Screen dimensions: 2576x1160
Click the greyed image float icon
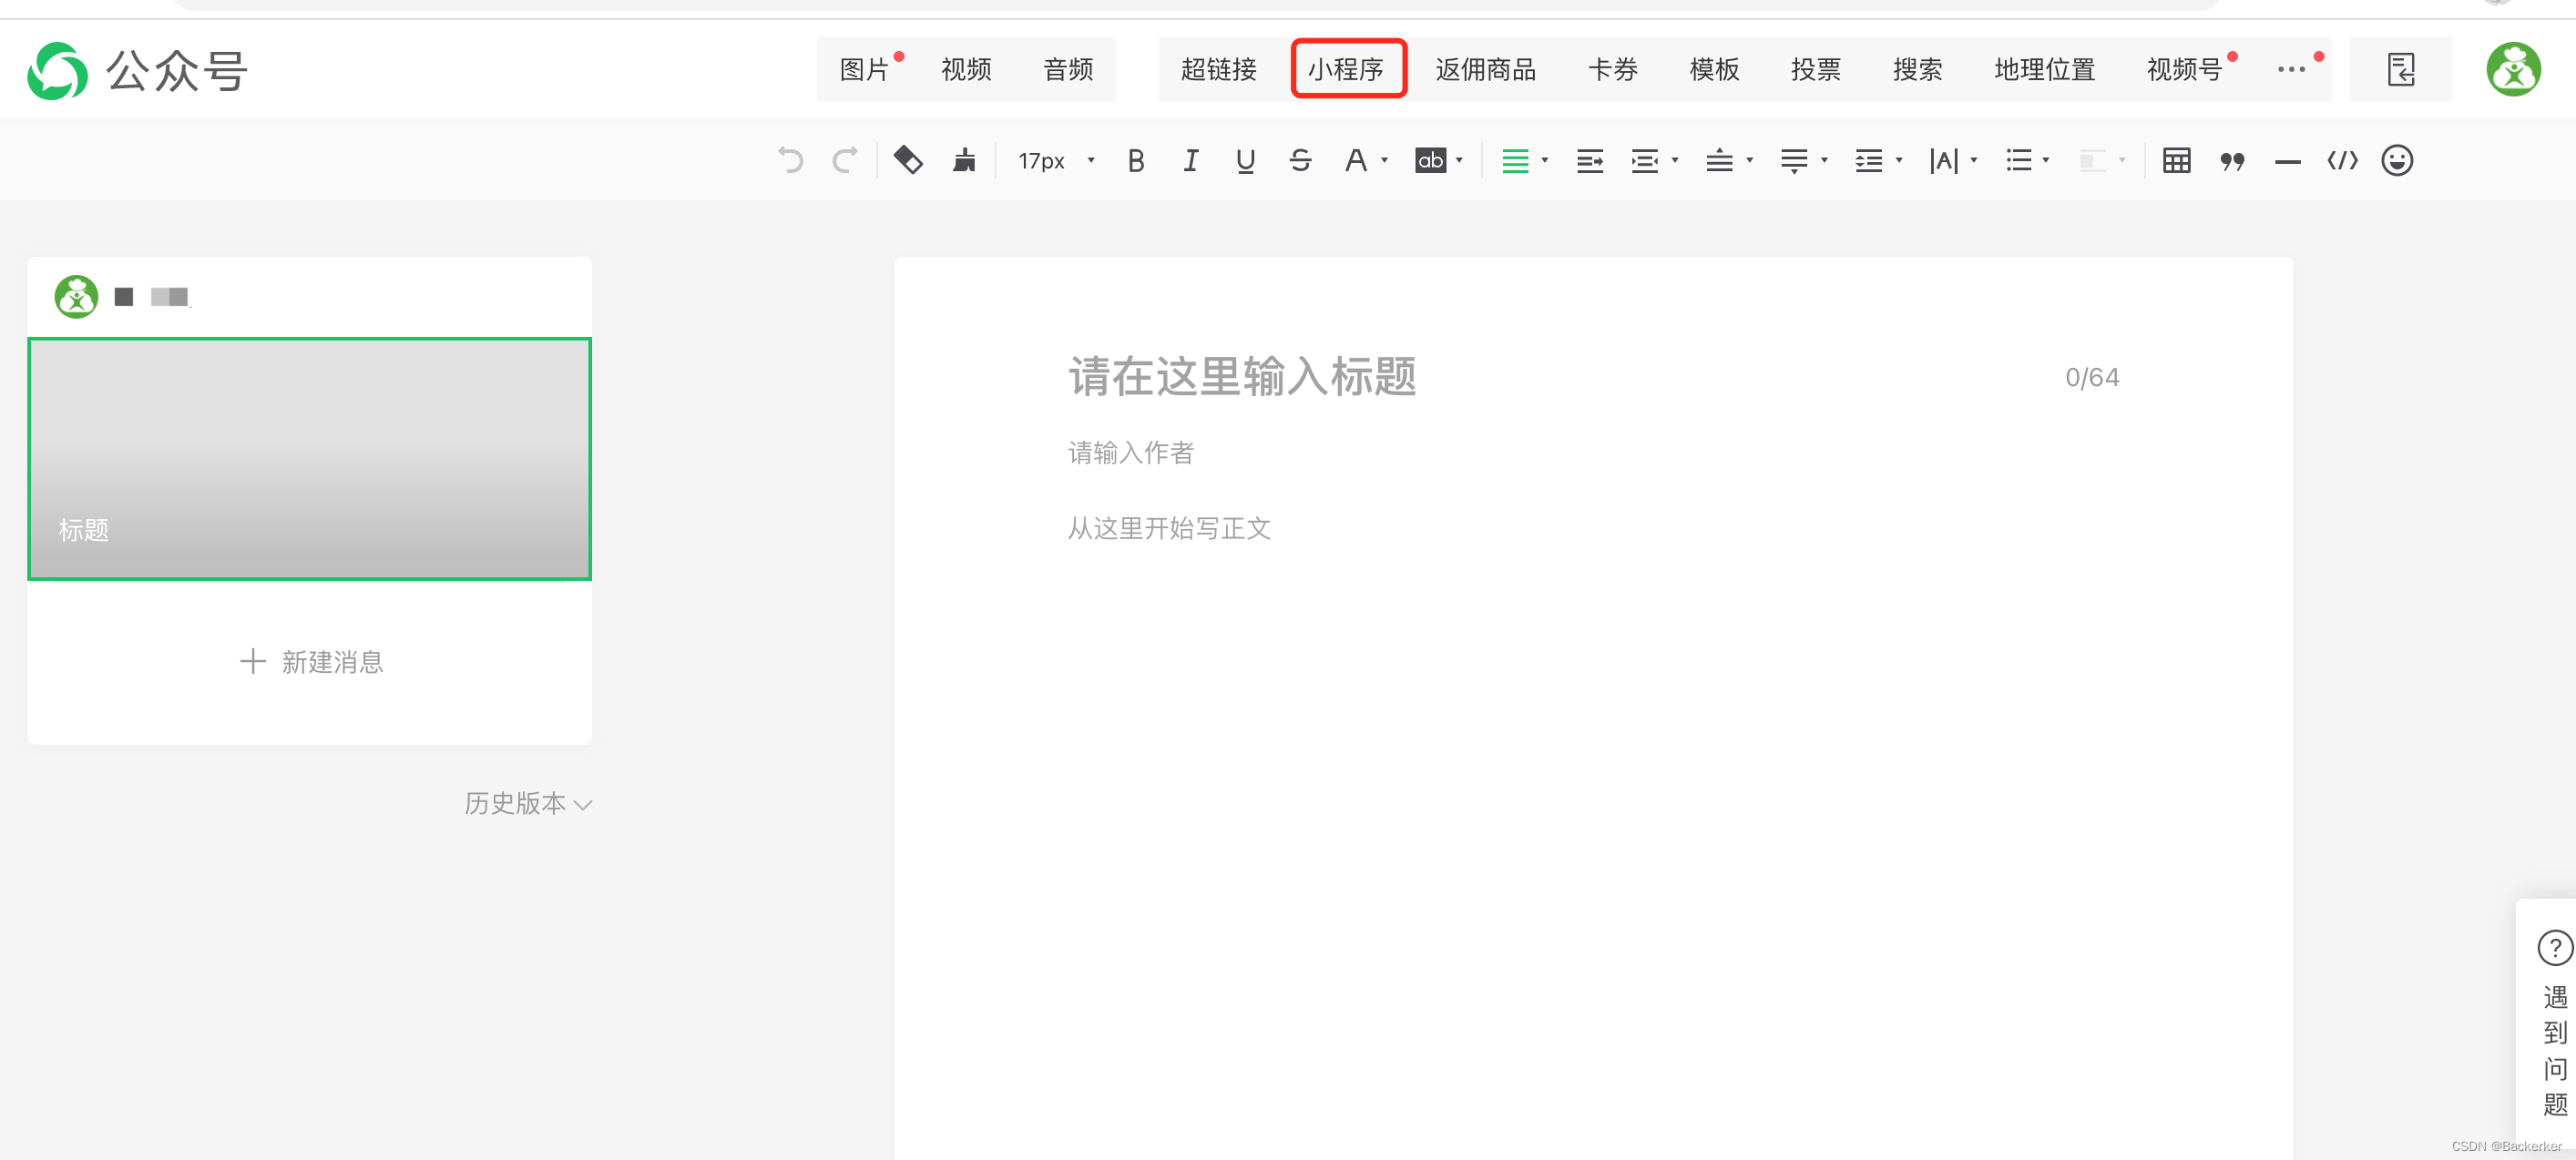2092,160
